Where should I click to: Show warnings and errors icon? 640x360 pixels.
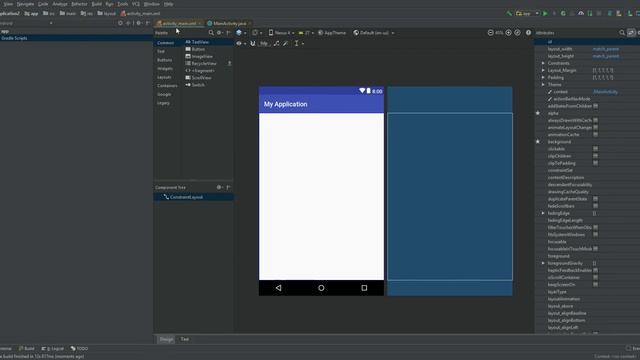529,33
